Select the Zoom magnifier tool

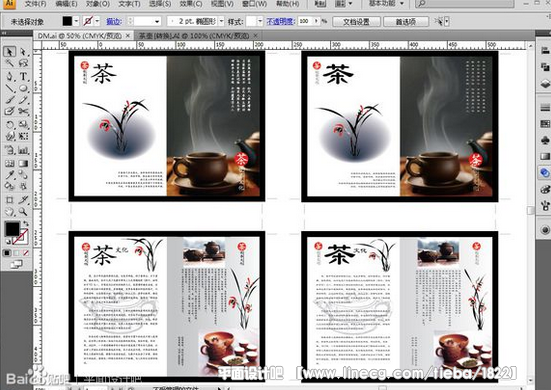(x=23, y=212)
